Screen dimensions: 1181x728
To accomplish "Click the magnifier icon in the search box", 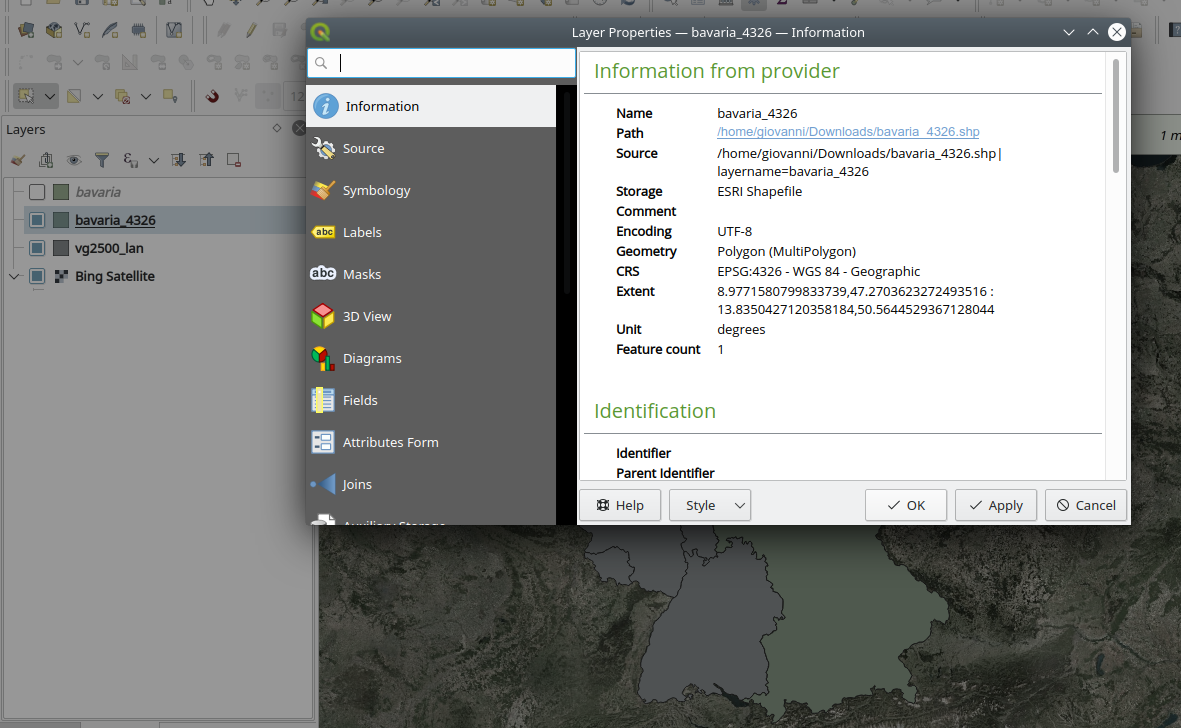I will [x=321, y=63].
